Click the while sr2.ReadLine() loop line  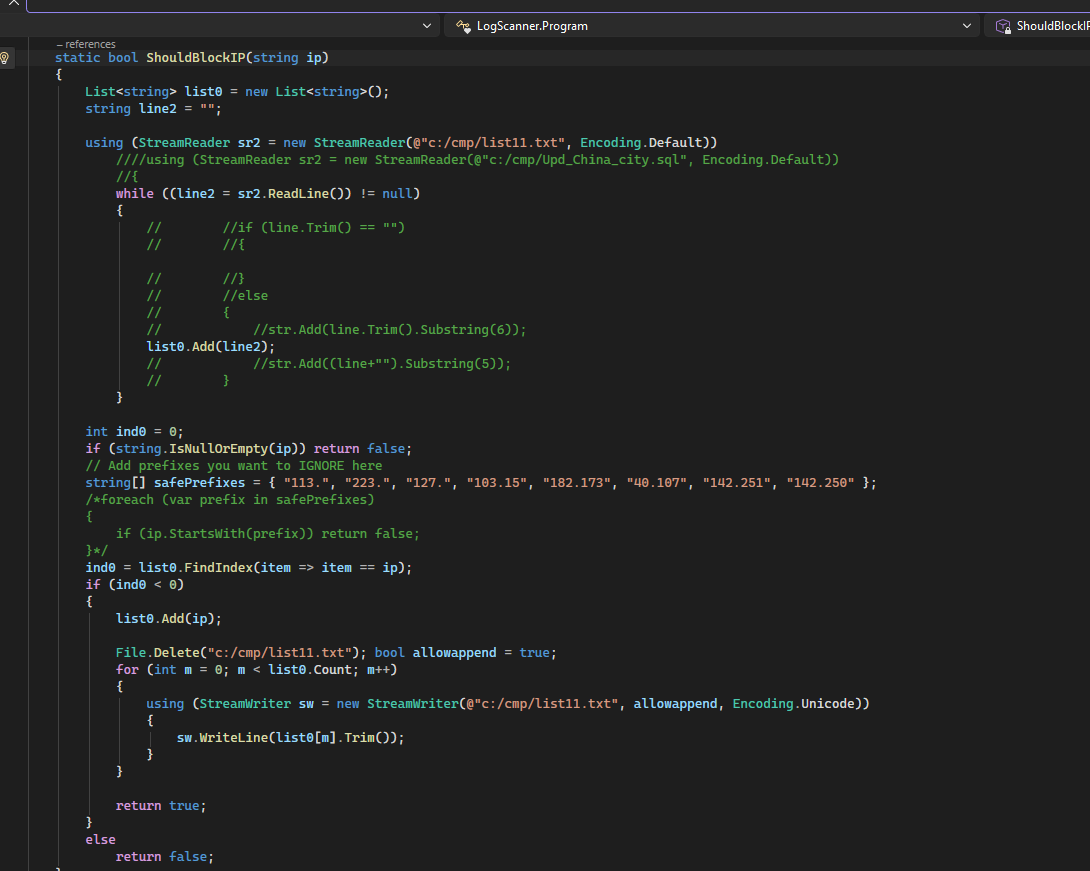268,193
